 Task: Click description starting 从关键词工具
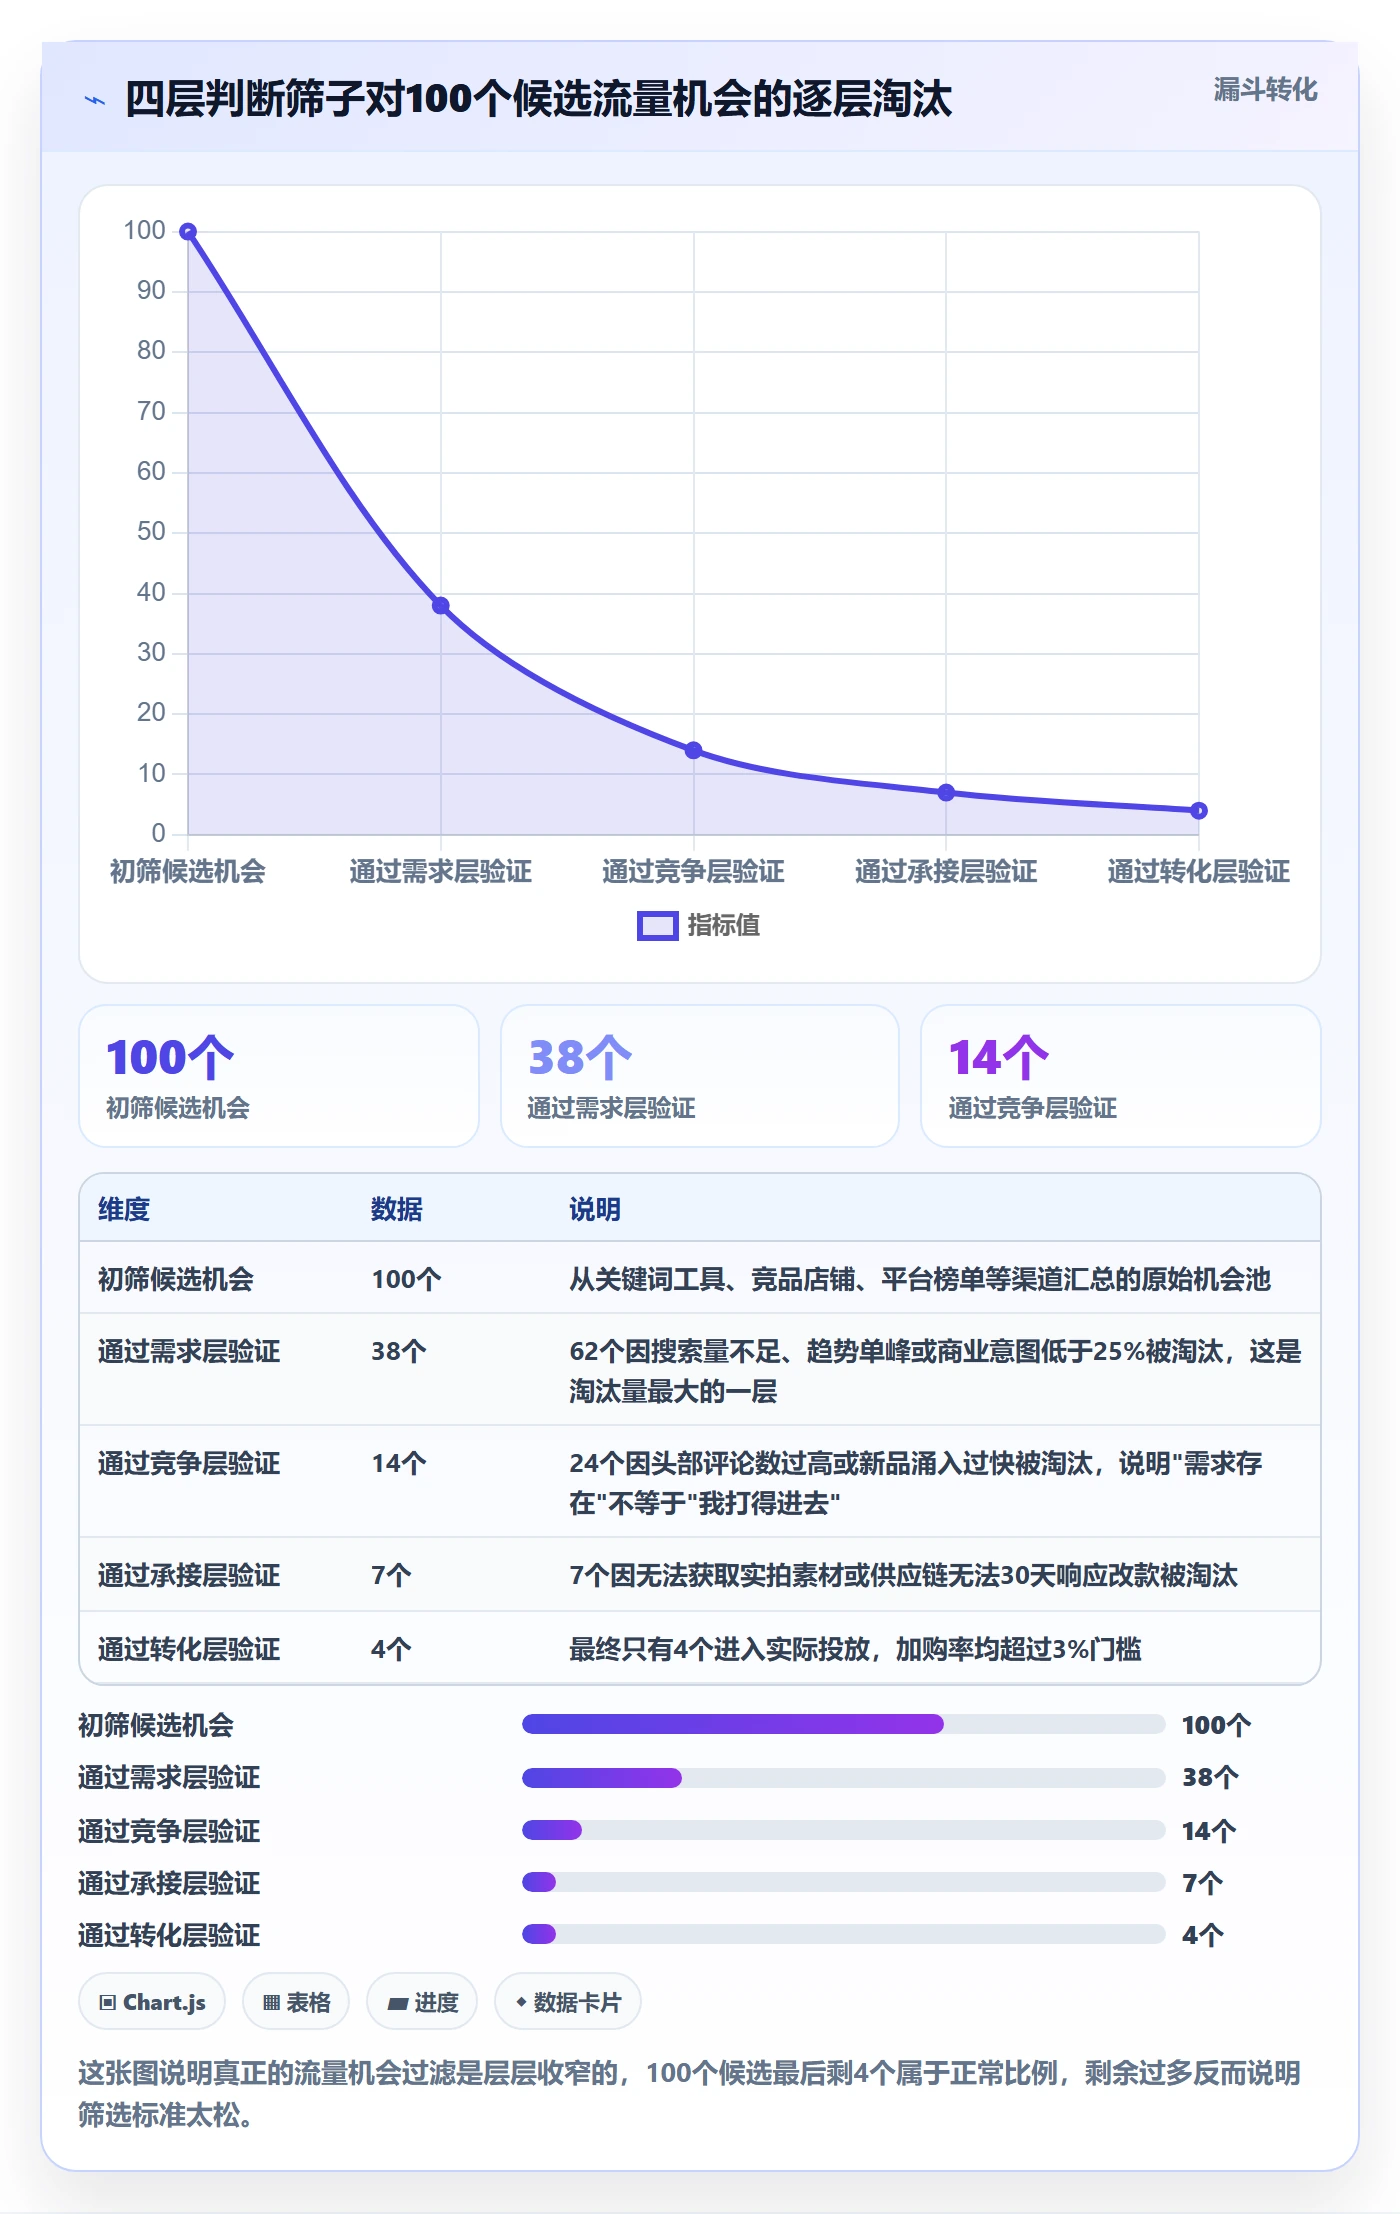click(920, 1279)
